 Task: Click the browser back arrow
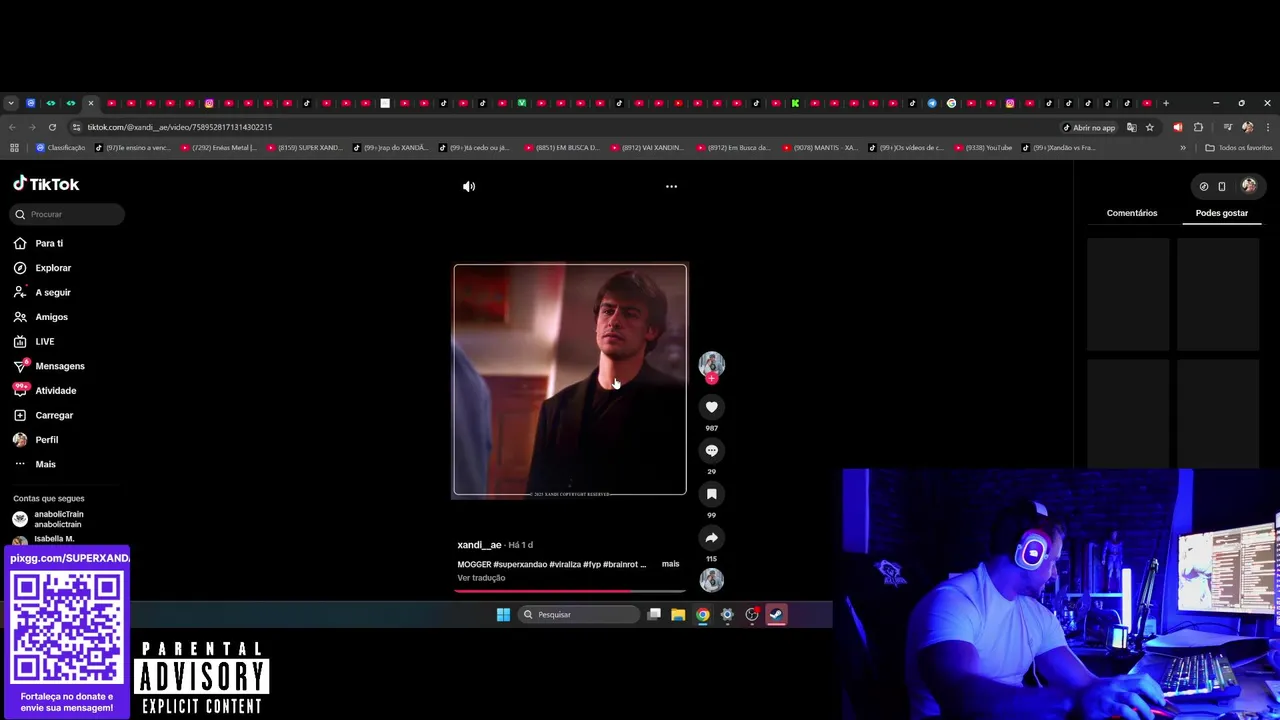12,127
